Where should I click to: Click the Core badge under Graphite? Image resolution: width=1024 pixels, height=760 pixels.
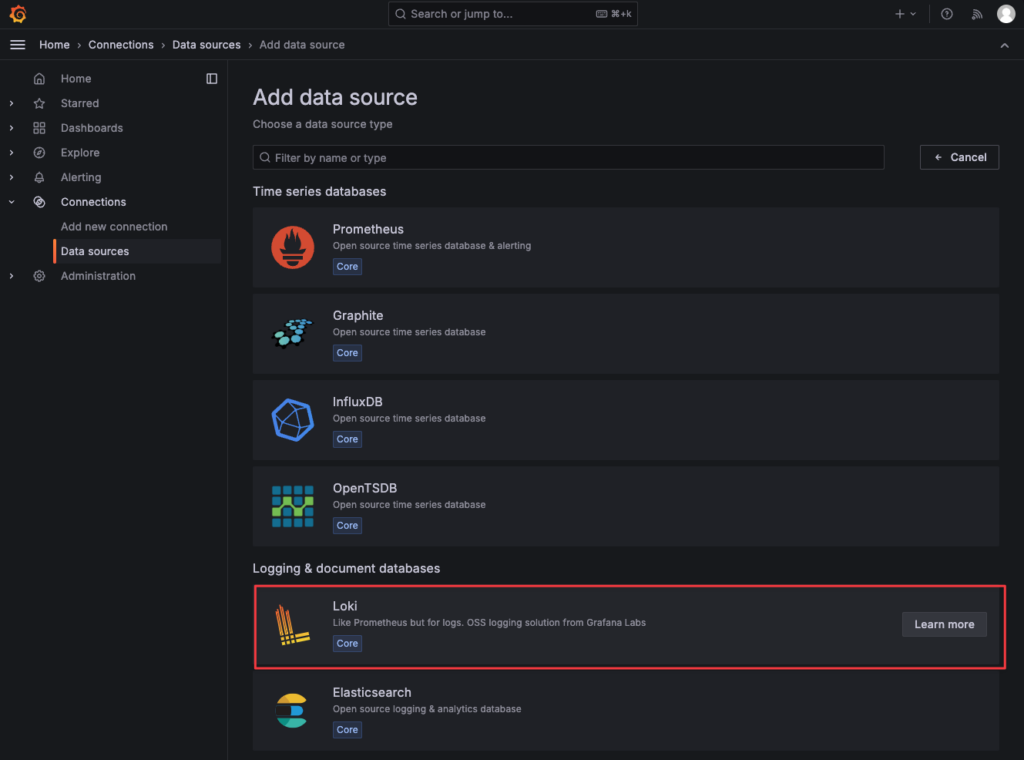347,353
